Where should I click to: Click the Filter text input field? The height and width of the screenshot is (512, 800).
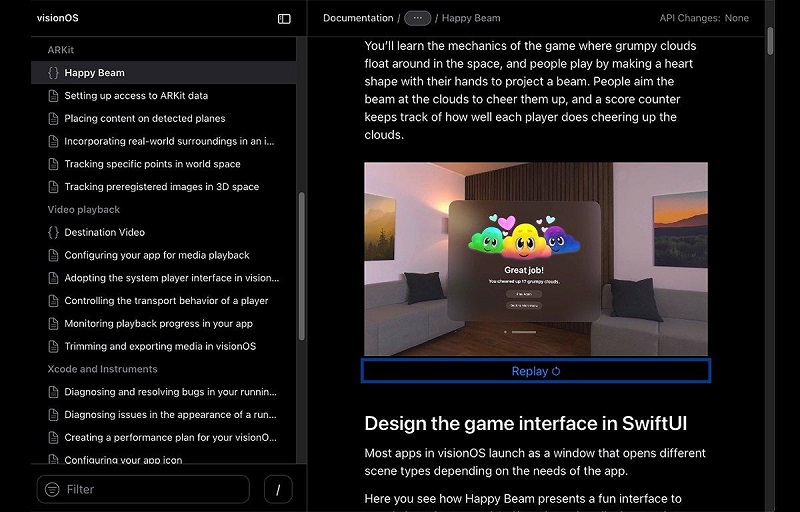point(150,489)
